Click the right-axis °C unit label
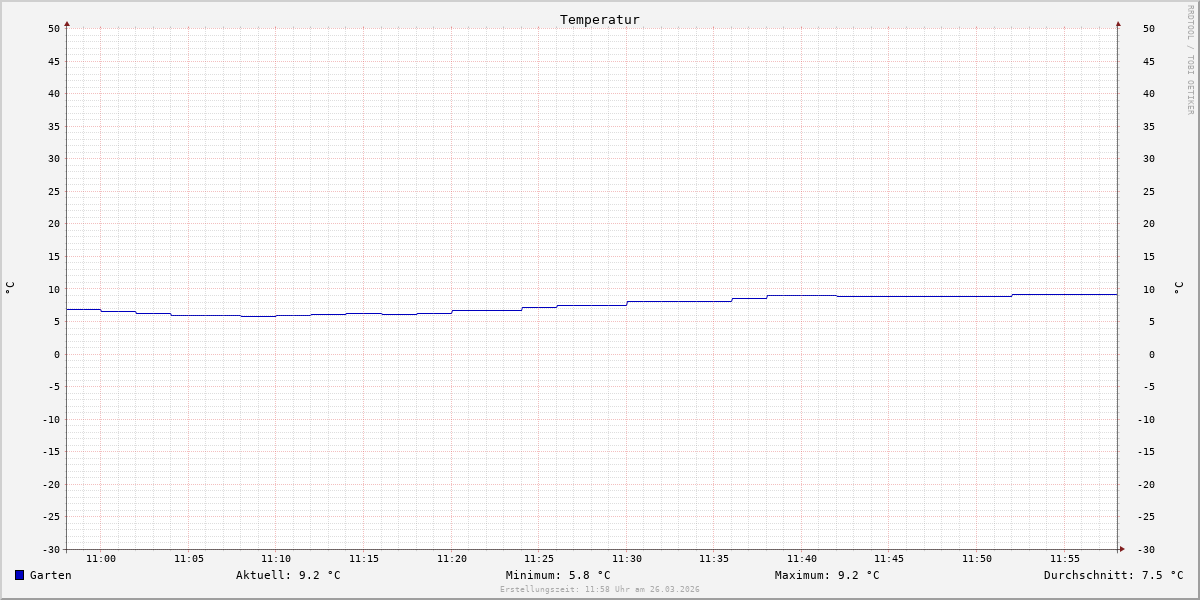The width and height of the screenshot is (1200, 600). click(x=1178, y=287)
